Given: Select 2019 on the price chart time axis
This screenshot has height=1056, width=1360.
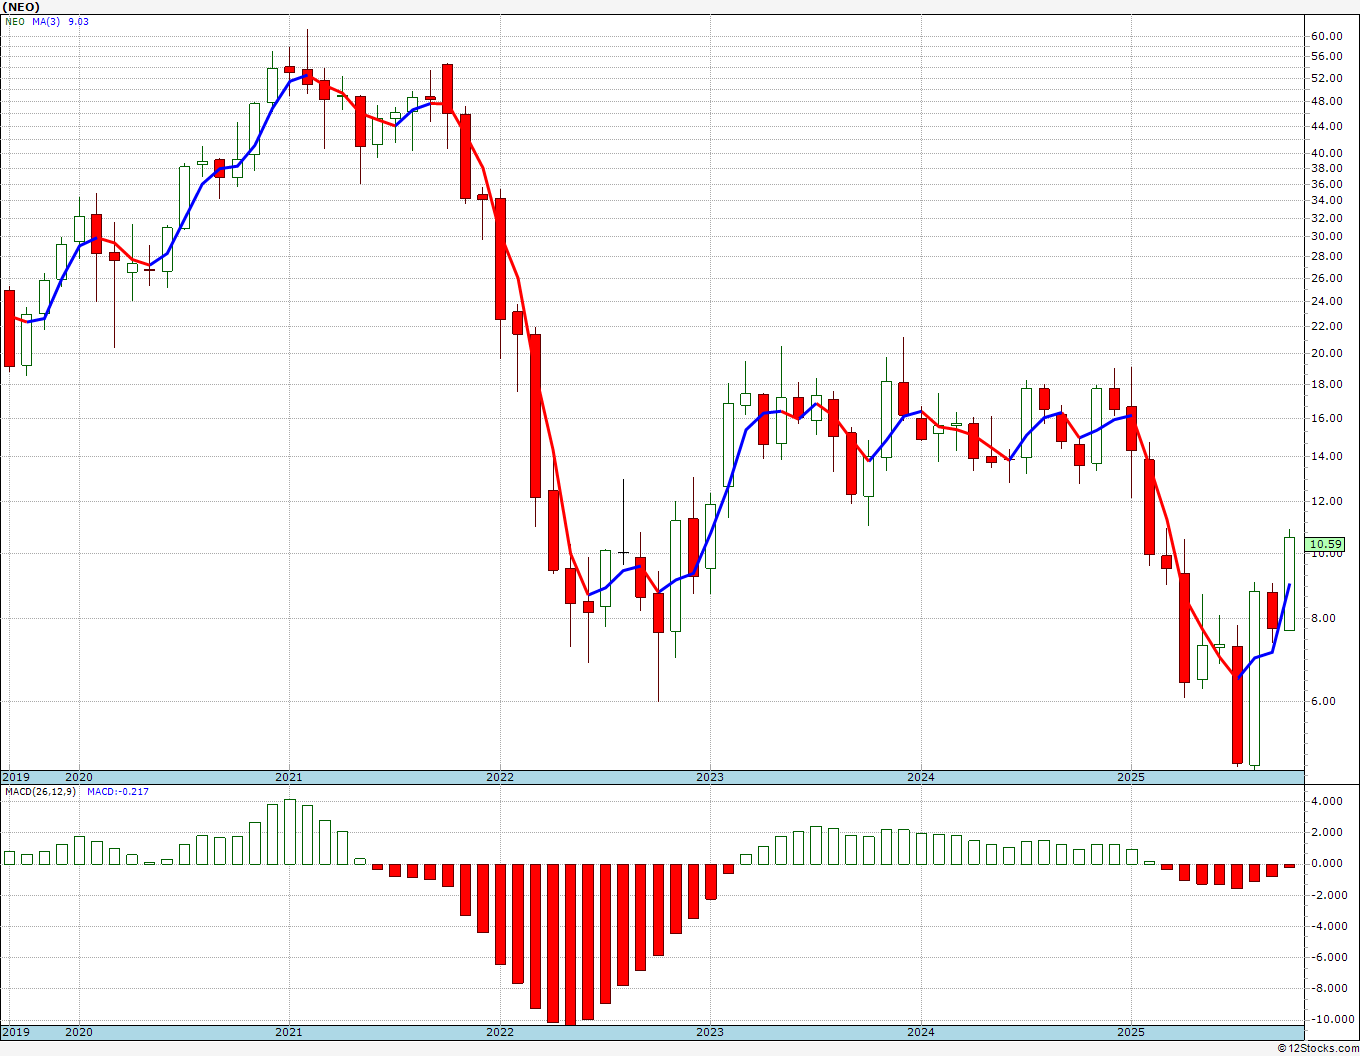Looking at the screenshot, I should (x=15, y=777).
